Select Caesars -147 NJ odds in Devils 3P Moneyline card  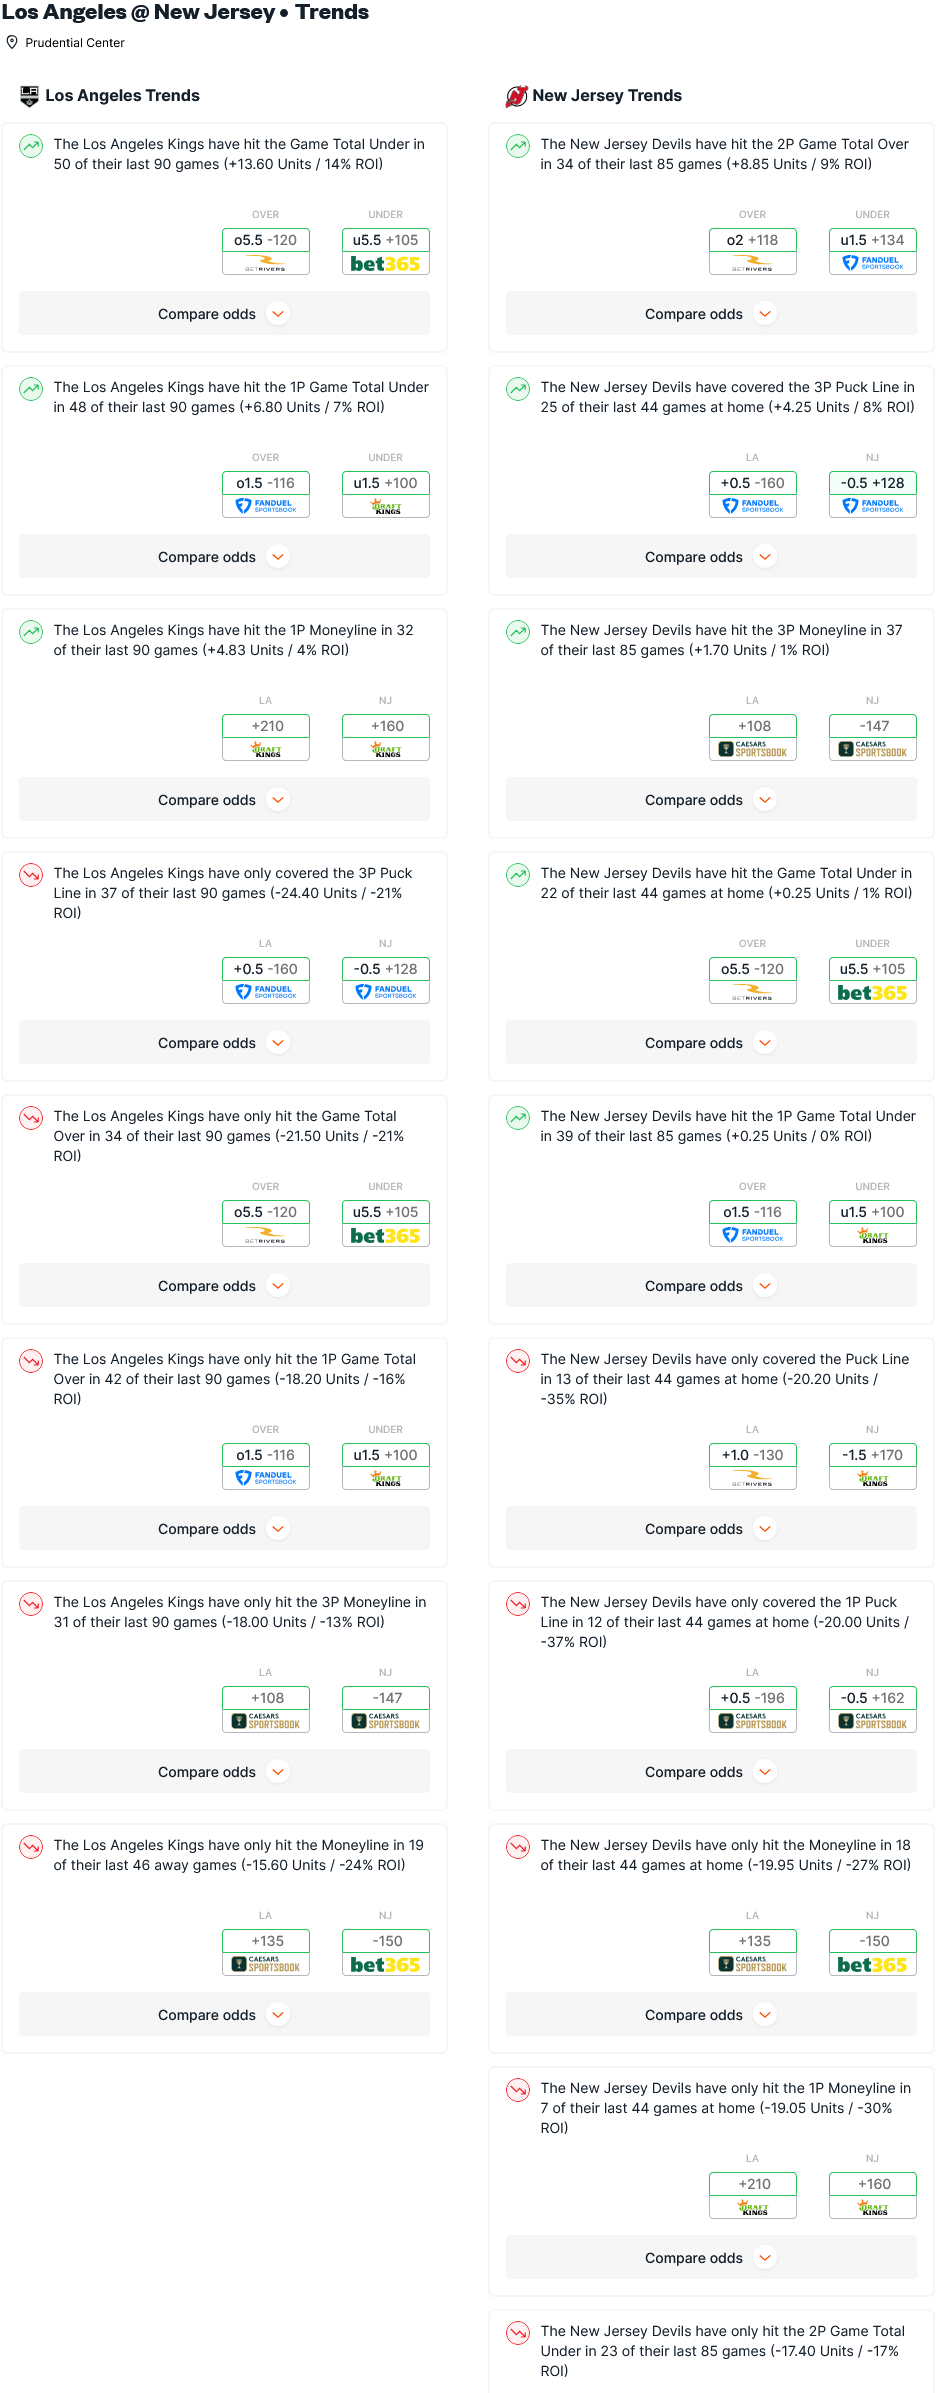872,737
